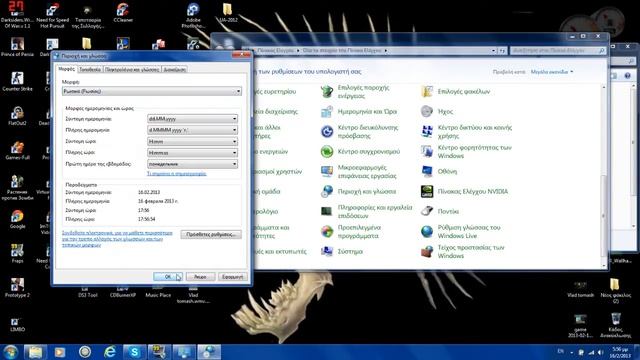The width and height of the screenshot is (640, 360).
Task: Open the Region and Language globe icon
Action: [327, 191]
